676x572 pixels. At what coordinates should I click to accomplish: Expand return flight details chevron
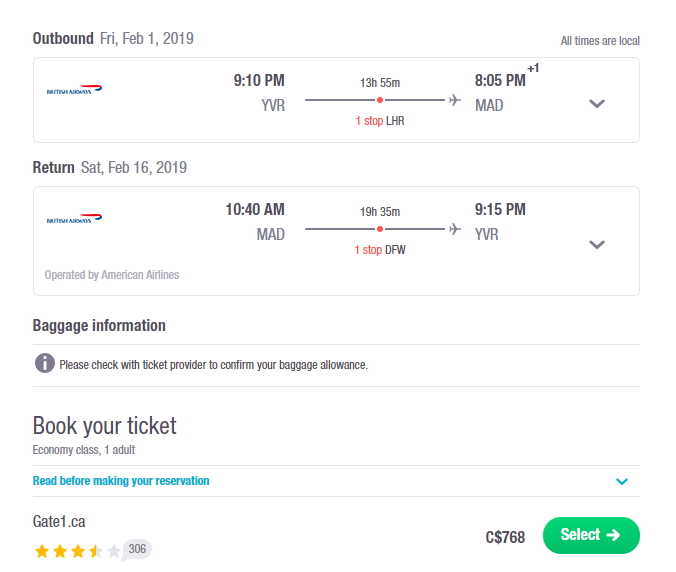point(597,244)
